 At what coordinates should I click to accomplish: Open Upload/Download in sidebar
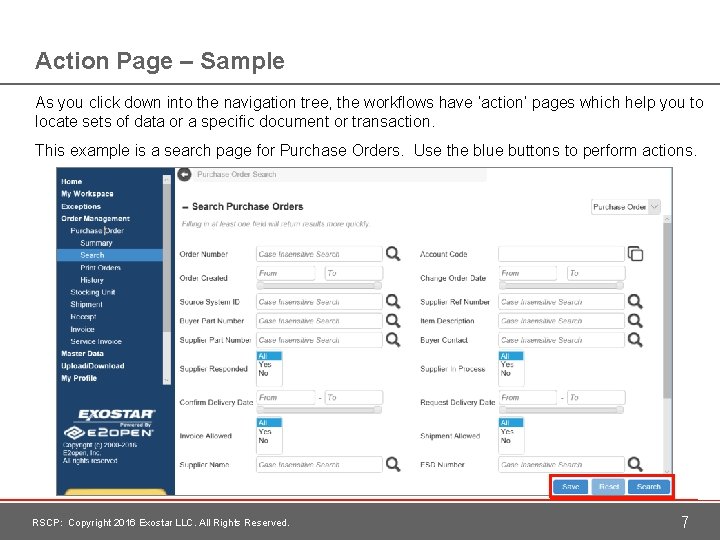93,366
